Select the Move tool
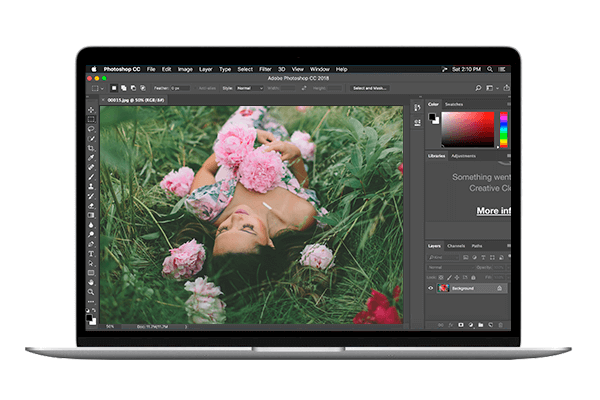 click(91, 110)
